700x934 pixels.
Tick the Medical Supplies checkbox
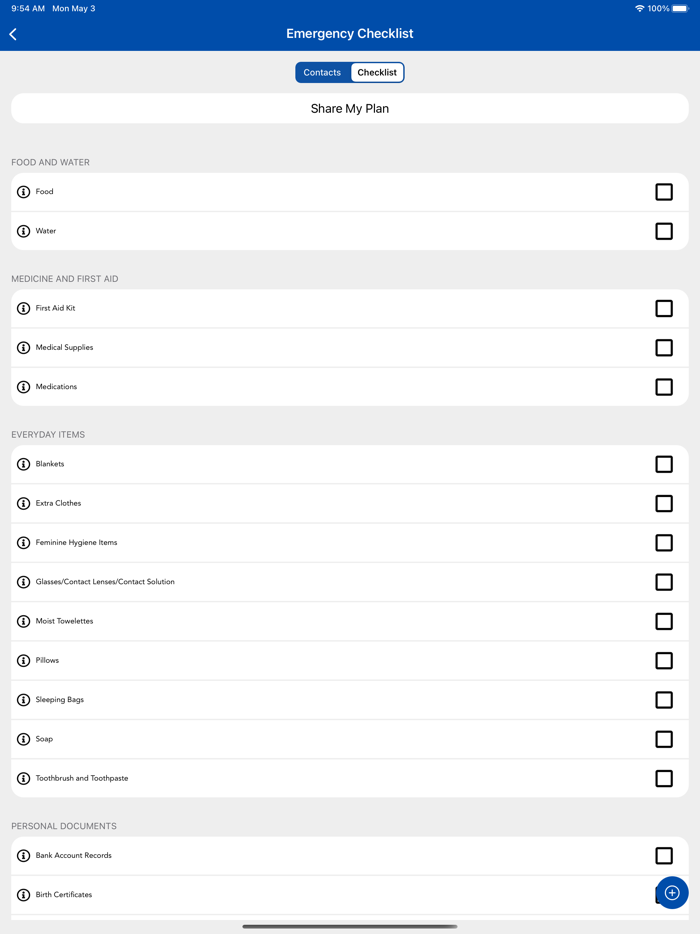664,348
